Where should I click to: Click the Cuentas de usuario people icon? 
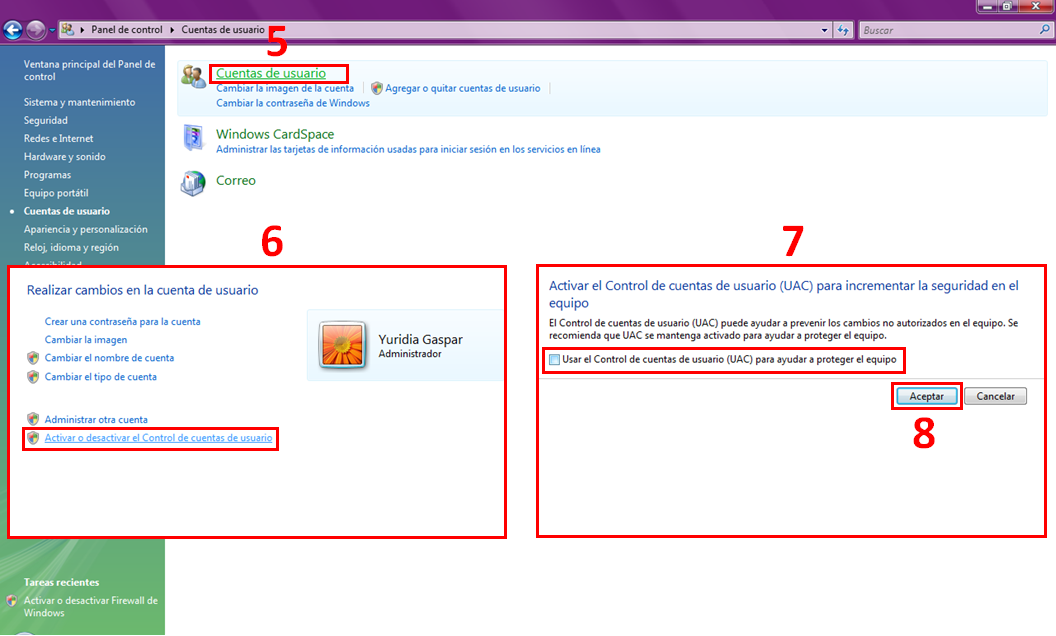click(x=193, y=77)
